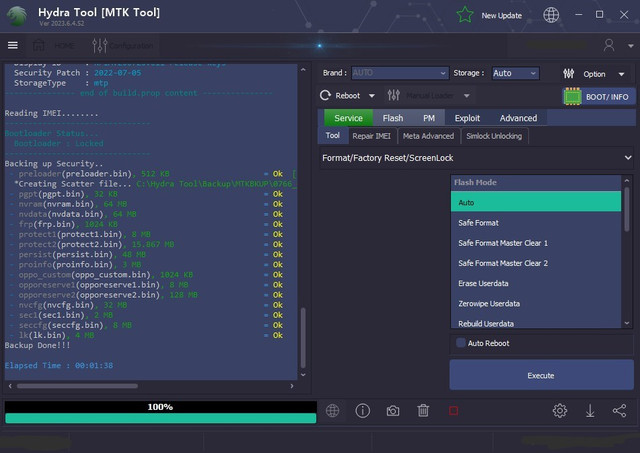
Task: Click the Hydra Tool logo icon
Action: click(x=17, y=16)
